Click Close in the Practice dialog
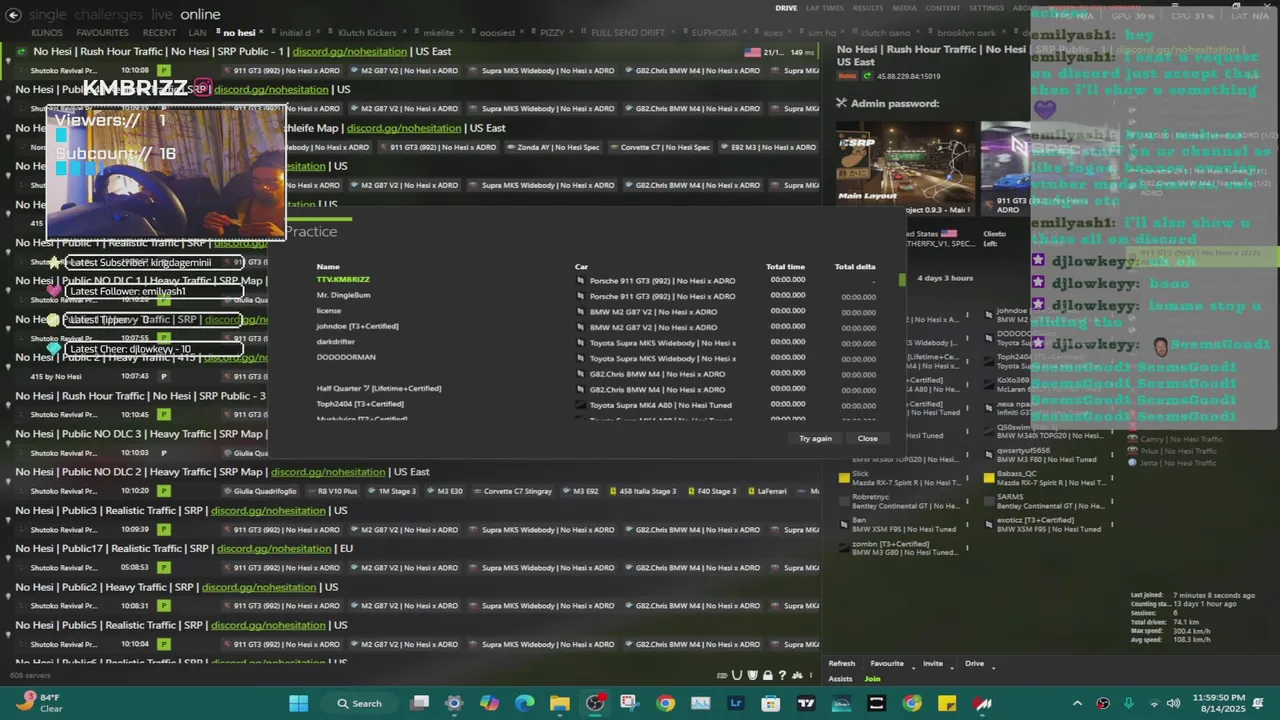The height and width of the screenshot is (720, 1280). coord(867,438)
